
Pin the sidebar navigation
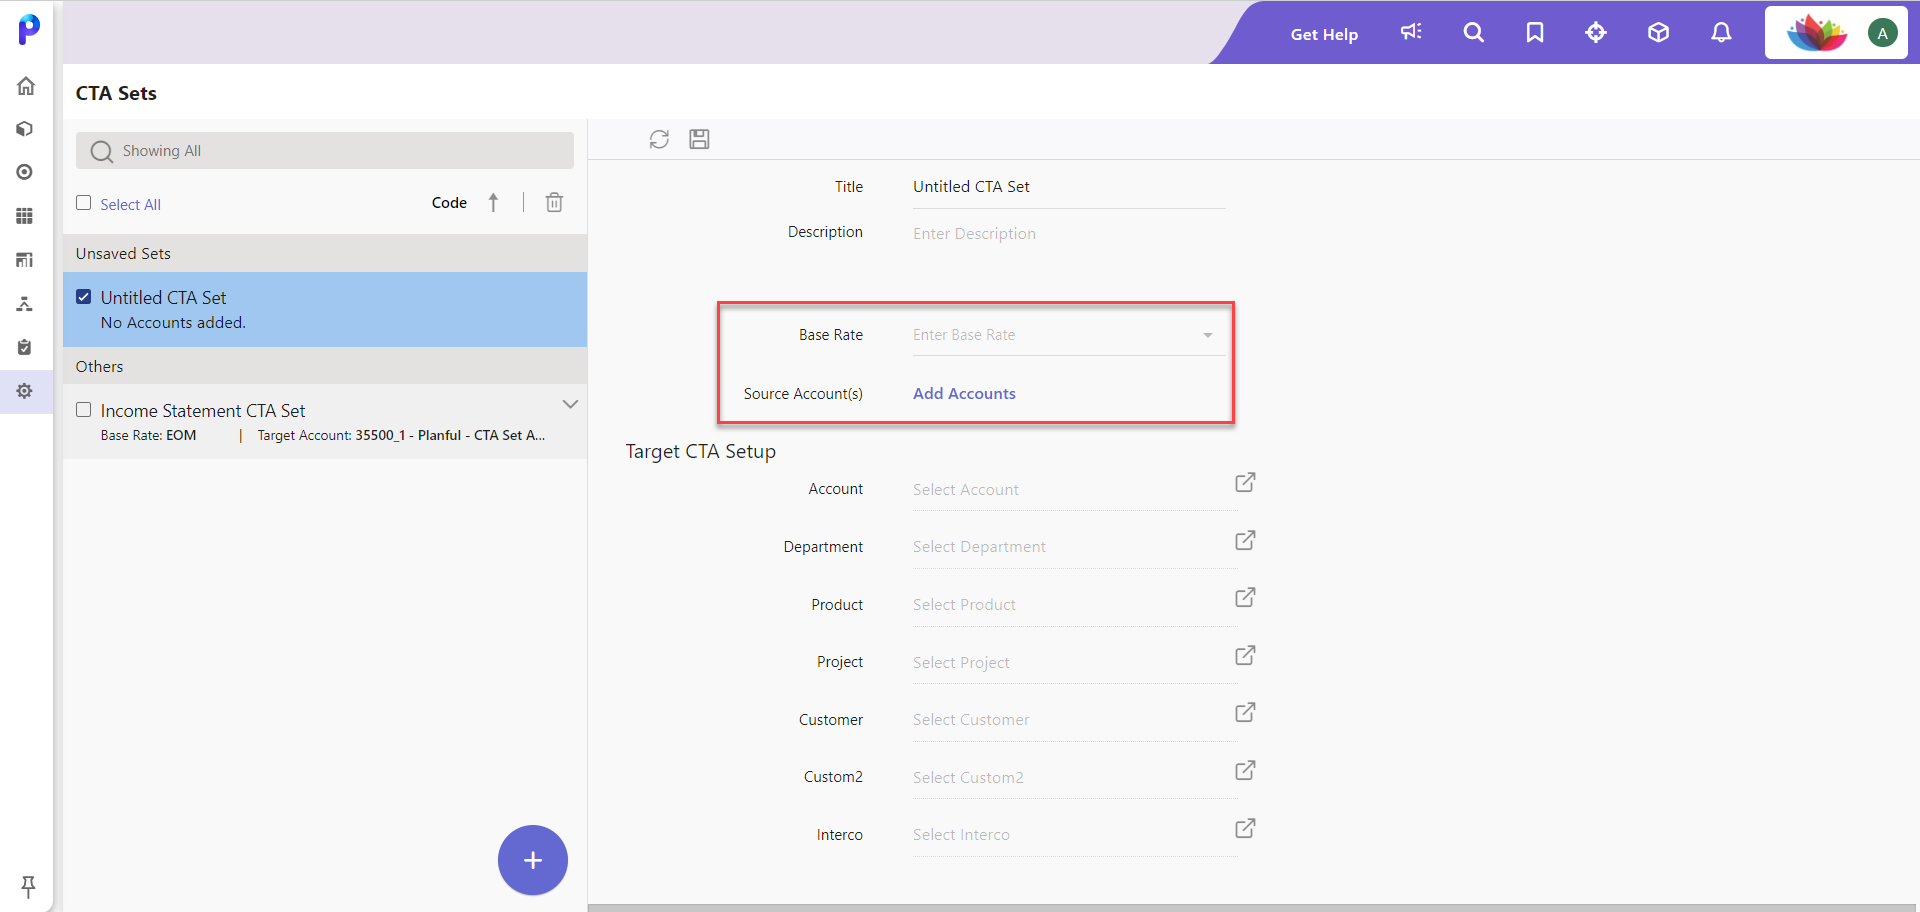tap(28, 886)
